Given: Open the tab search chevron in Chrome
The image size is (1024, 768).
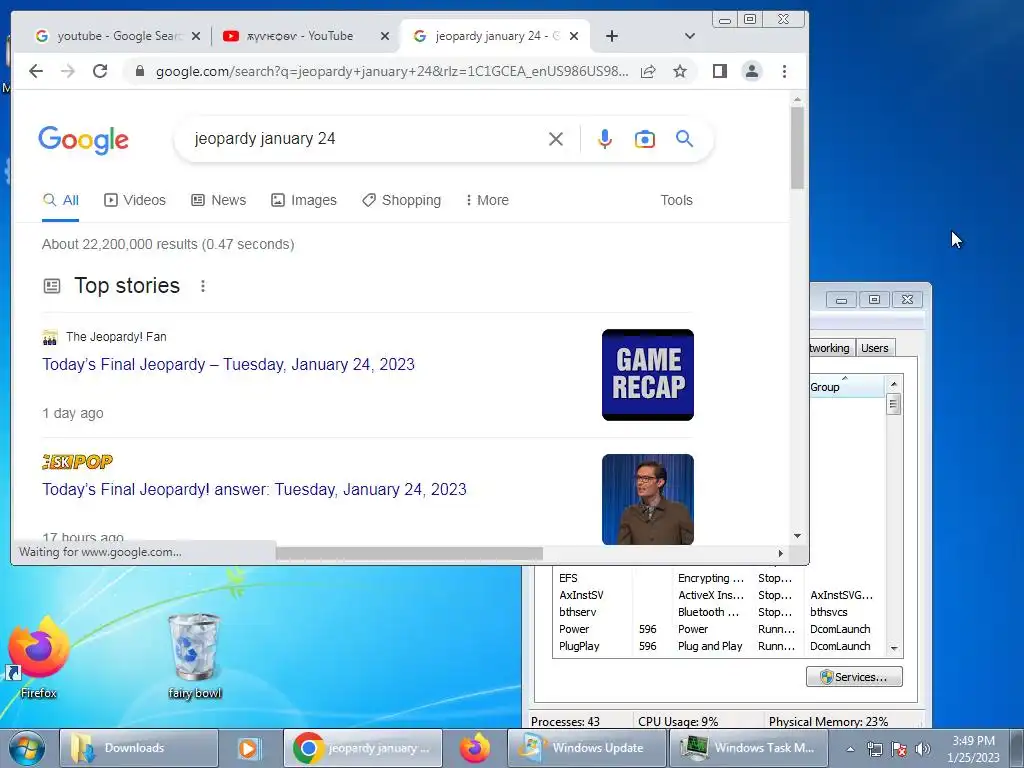Looking at the screenshot, I should 690,36.
